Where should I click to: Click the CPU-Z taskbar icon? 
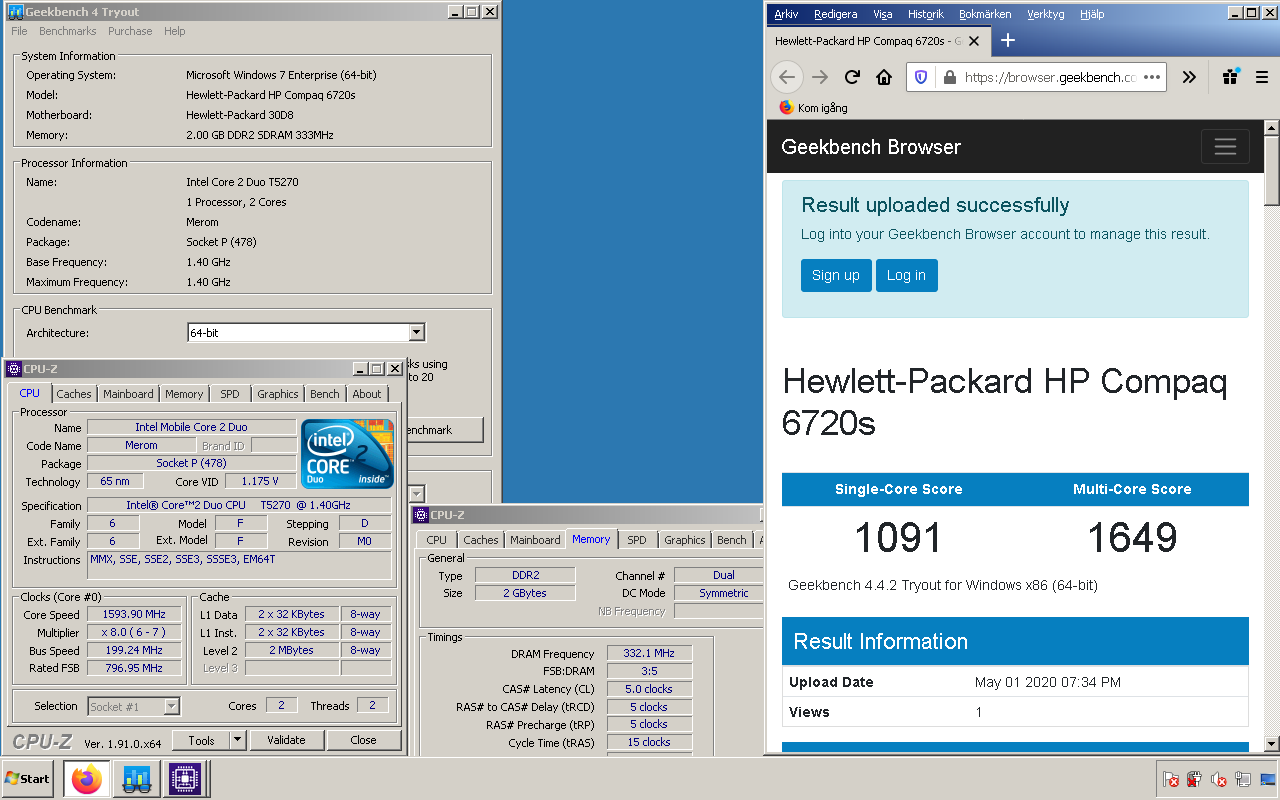pyautogui.click(x=184, y=779)
